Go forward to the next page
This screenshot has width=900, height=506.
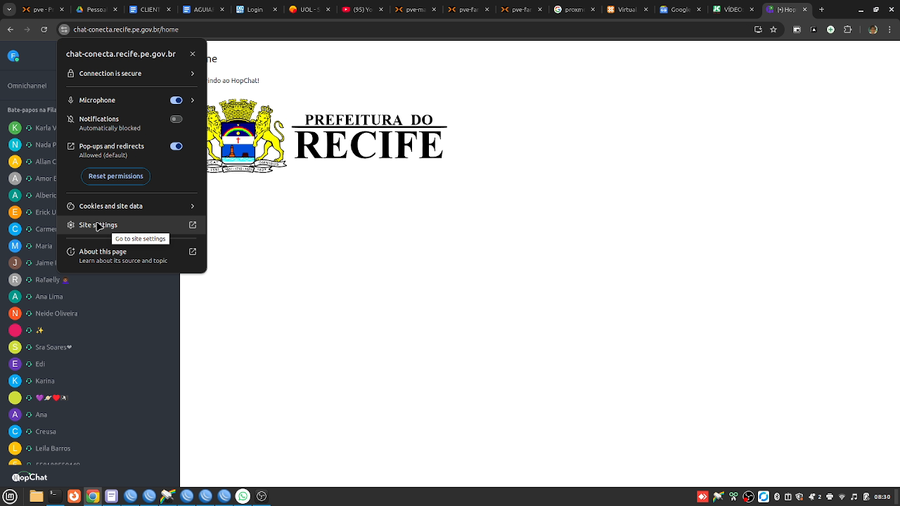pyautogui.click(x=27, y=29)
